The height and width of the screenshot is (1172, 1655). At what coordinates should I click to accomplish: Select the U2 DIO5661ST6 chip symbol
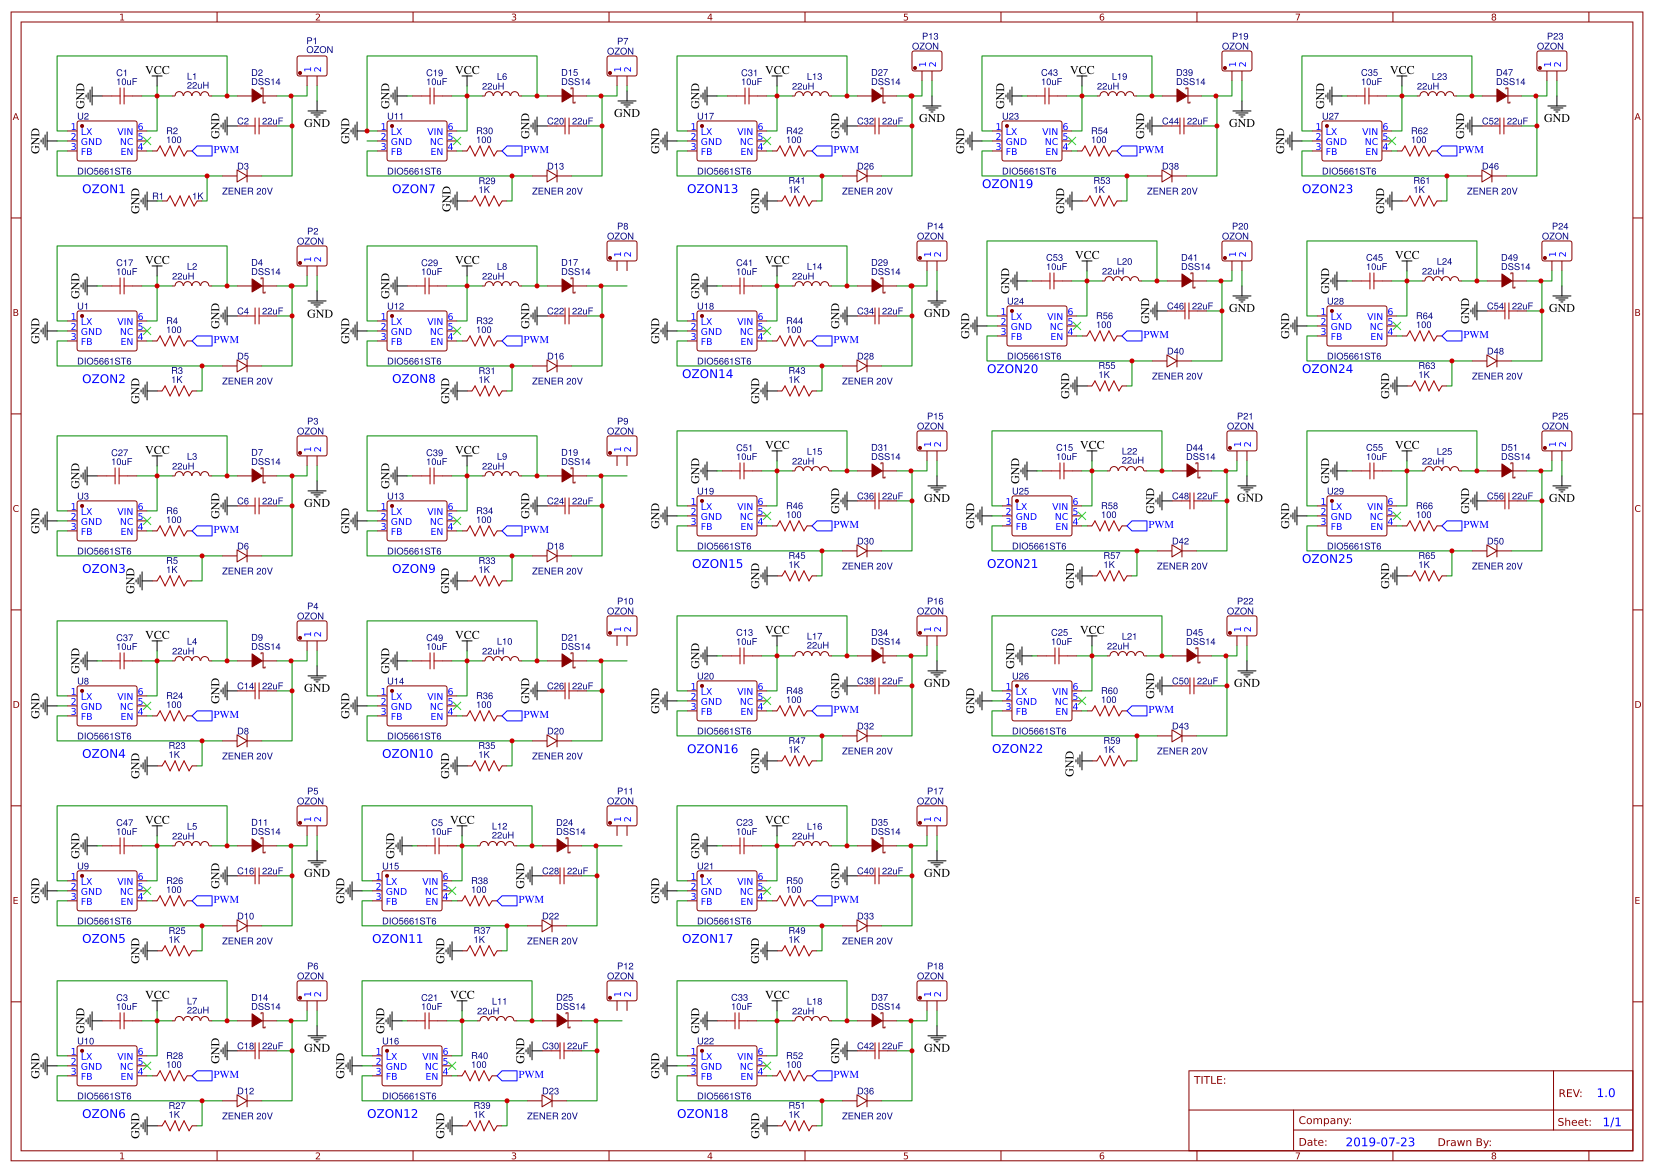coord(107,141)
